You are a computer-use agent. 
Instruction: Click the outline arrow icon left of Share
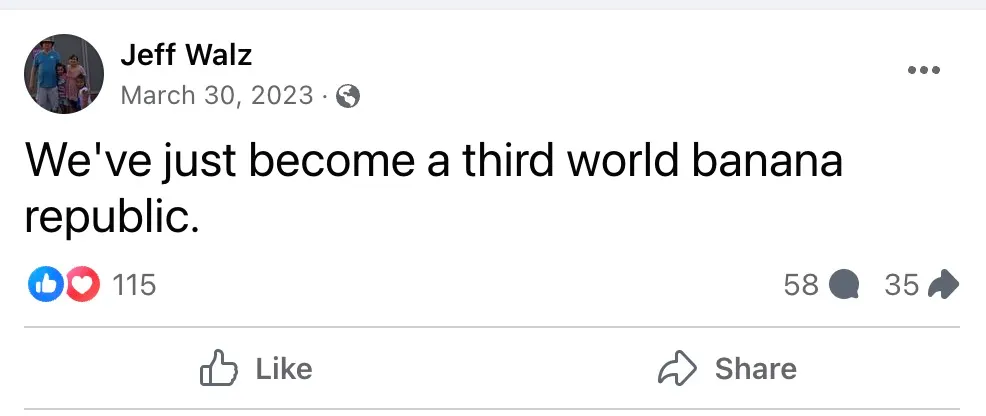pos(676,369)
